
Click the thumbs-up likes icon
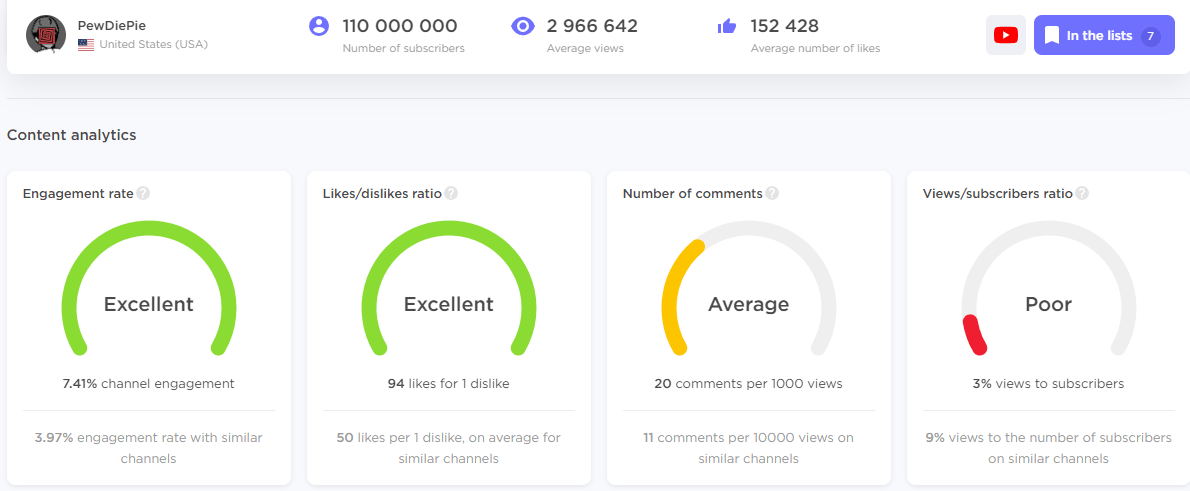[x=727, y=27]
